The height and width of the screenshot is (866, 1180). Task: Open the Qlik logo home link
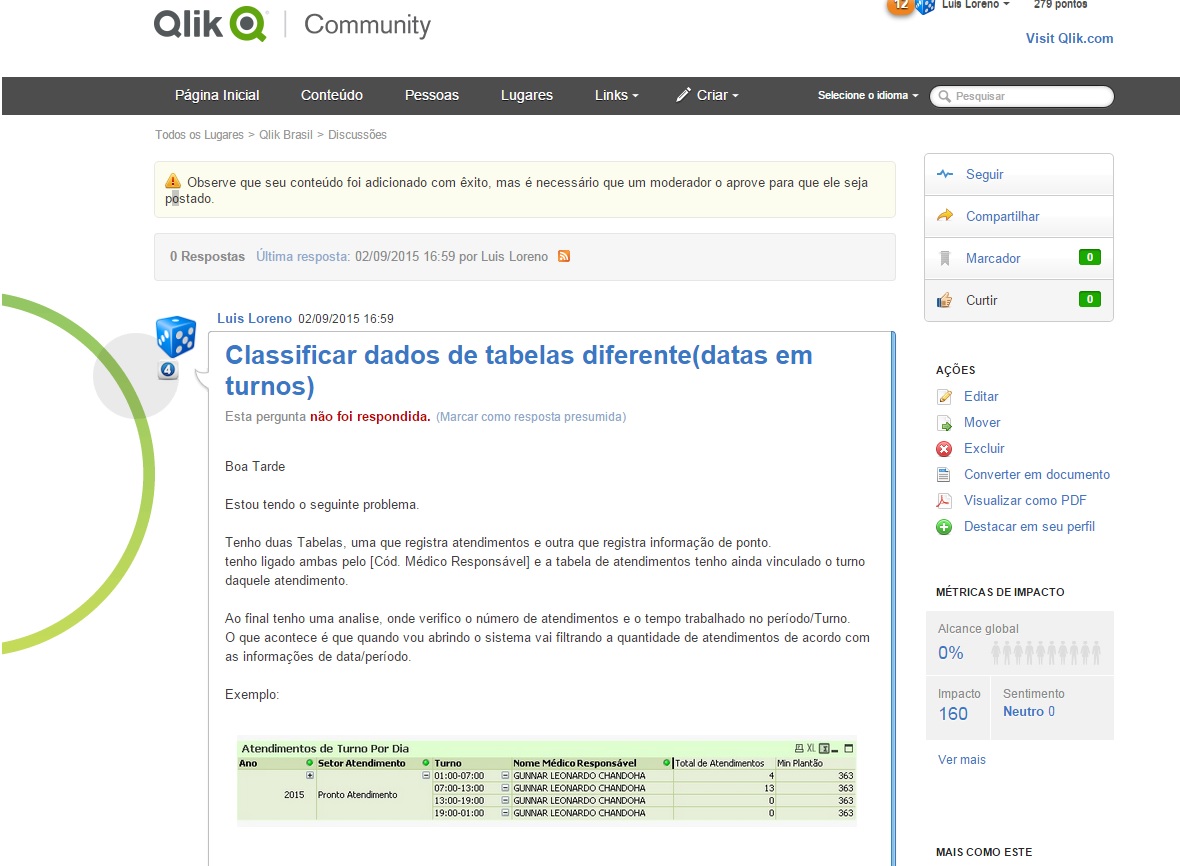click(210, 24)
